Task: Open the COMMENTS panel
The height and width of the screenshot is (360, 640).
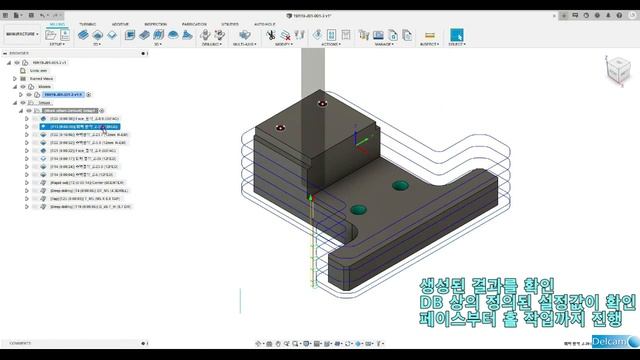Action: [20, 343]
